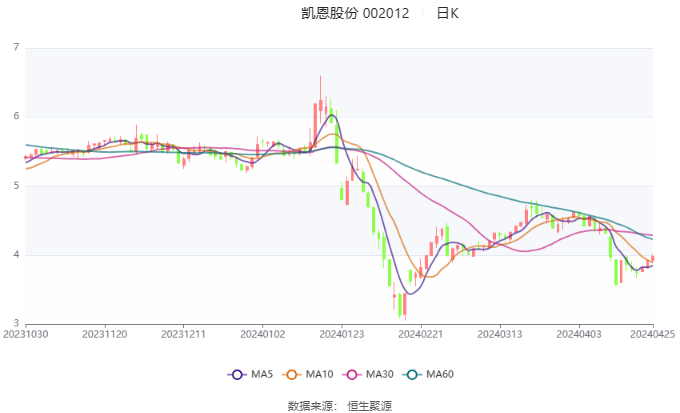Click the teal MA60 circle icon
Image resolution: width=680 pixels, height=413 pixels.
(412, 375)
